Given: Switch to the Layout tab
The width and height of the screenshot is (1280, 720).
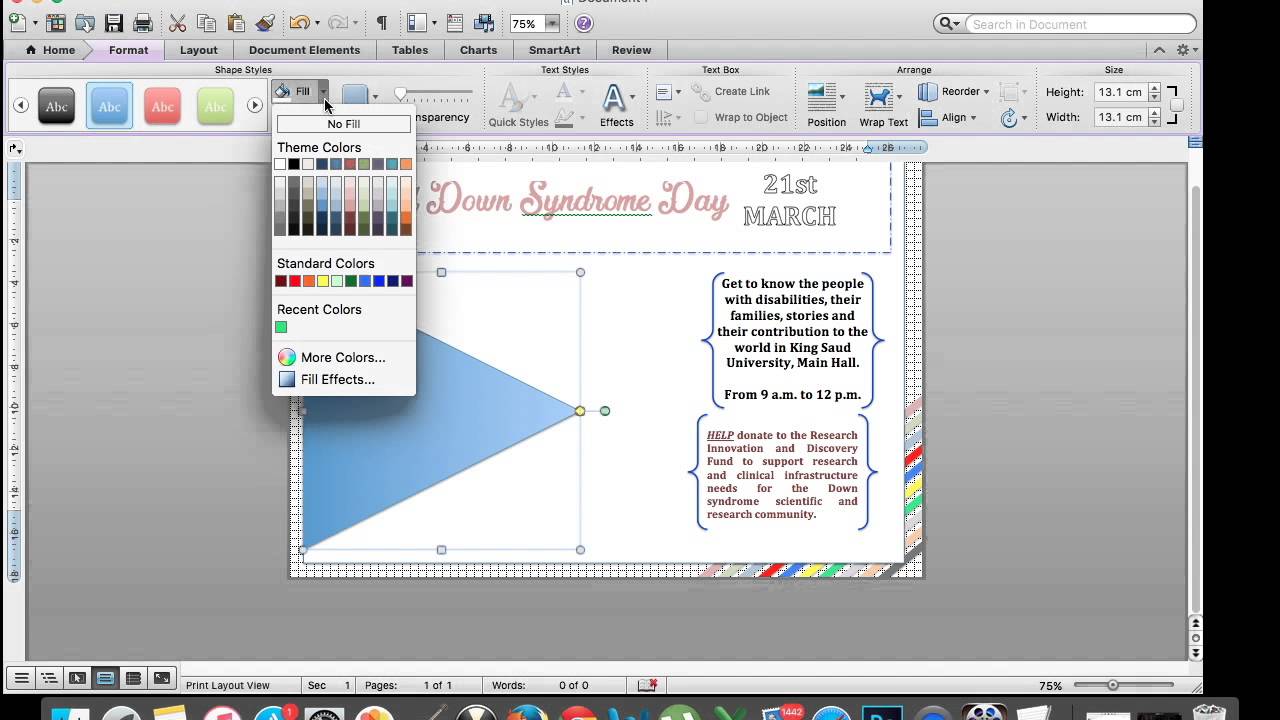Looking at the screenshot, I should 198,50.
